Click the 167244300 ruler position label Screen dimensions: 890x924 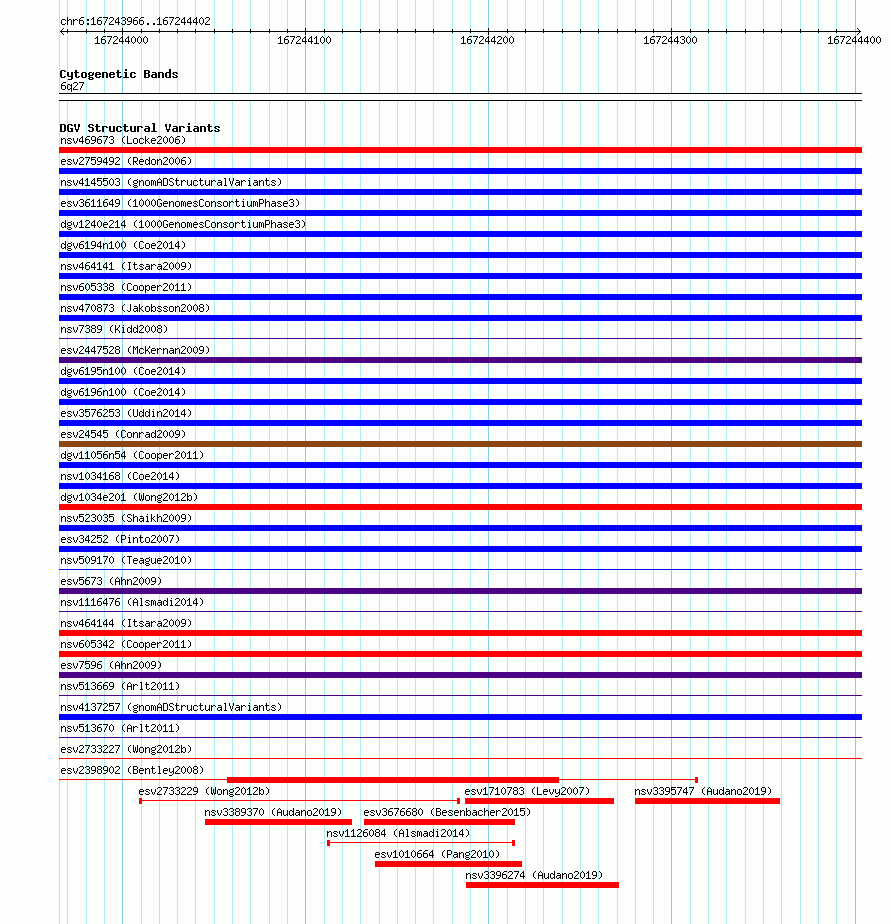(670, 40)
